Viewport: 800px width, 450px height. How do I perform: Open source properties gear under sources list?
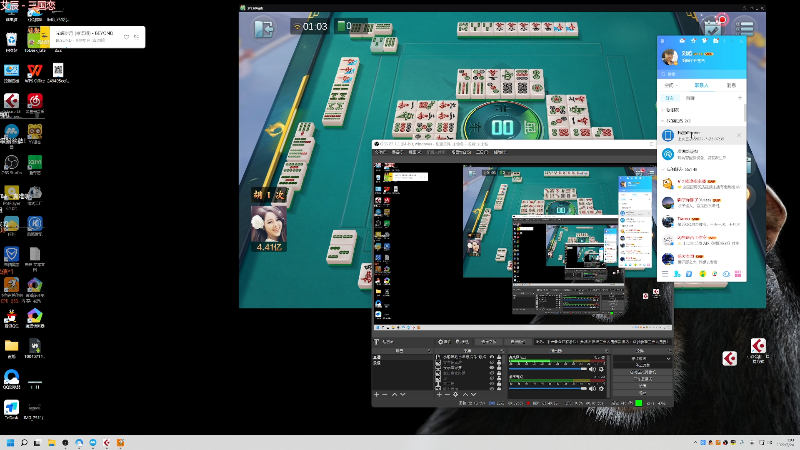[x=456, y=394]
